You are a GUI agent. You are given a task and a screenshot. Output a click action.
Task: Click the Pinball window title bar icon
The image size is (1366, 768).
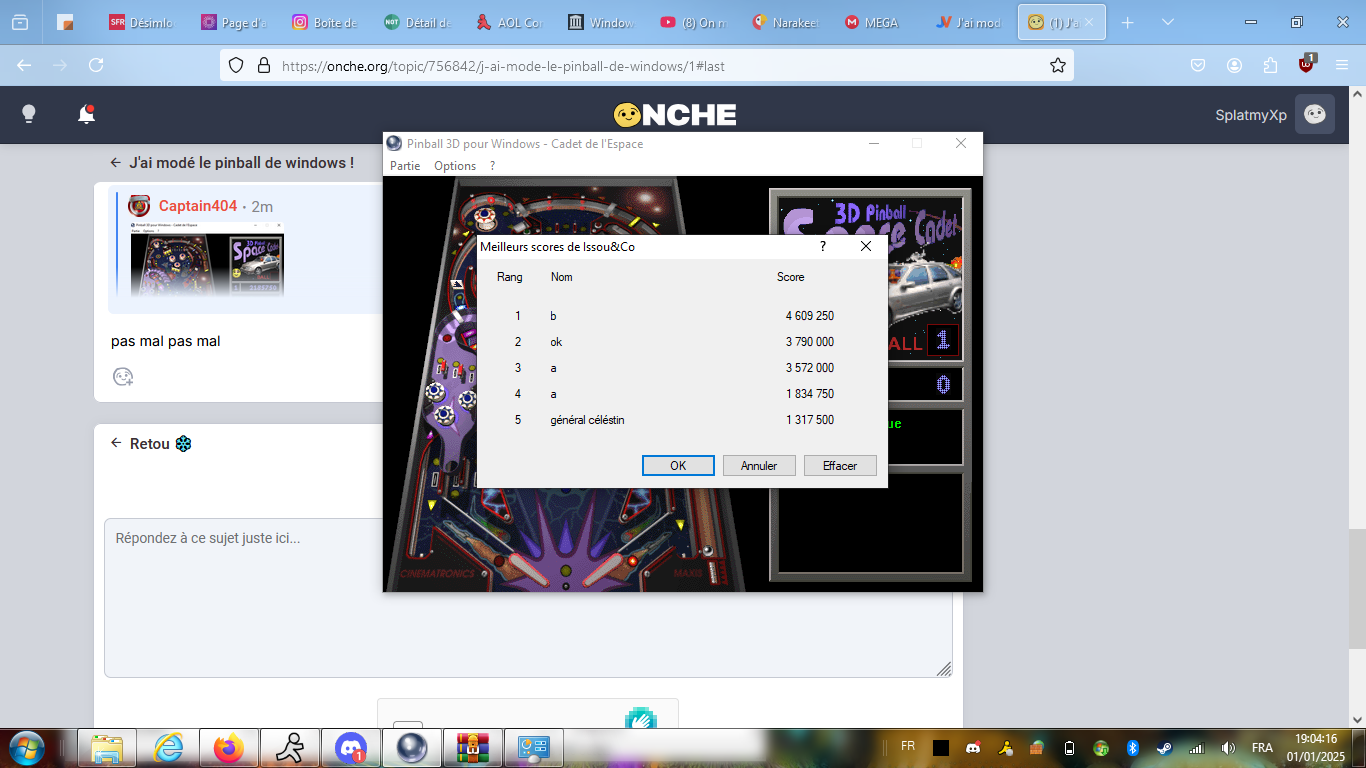394,144
